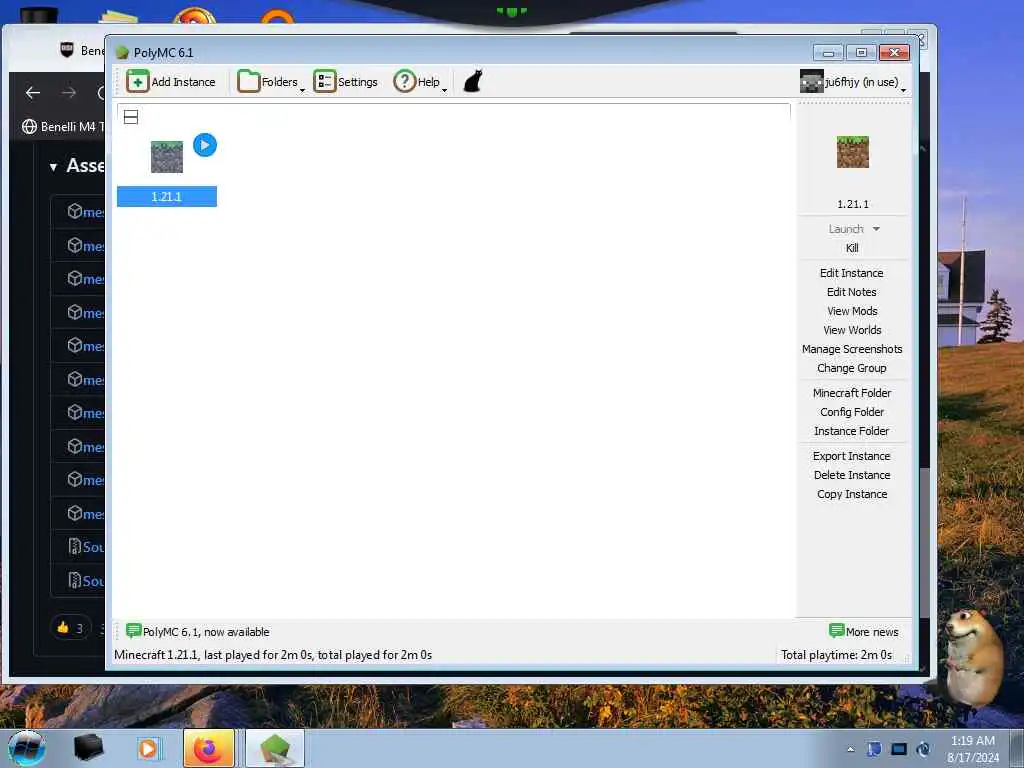The height and width of the screenshot is (768, 1024).
Task: Open the Folders toolbar dropdown
Action: click(271, 82)
